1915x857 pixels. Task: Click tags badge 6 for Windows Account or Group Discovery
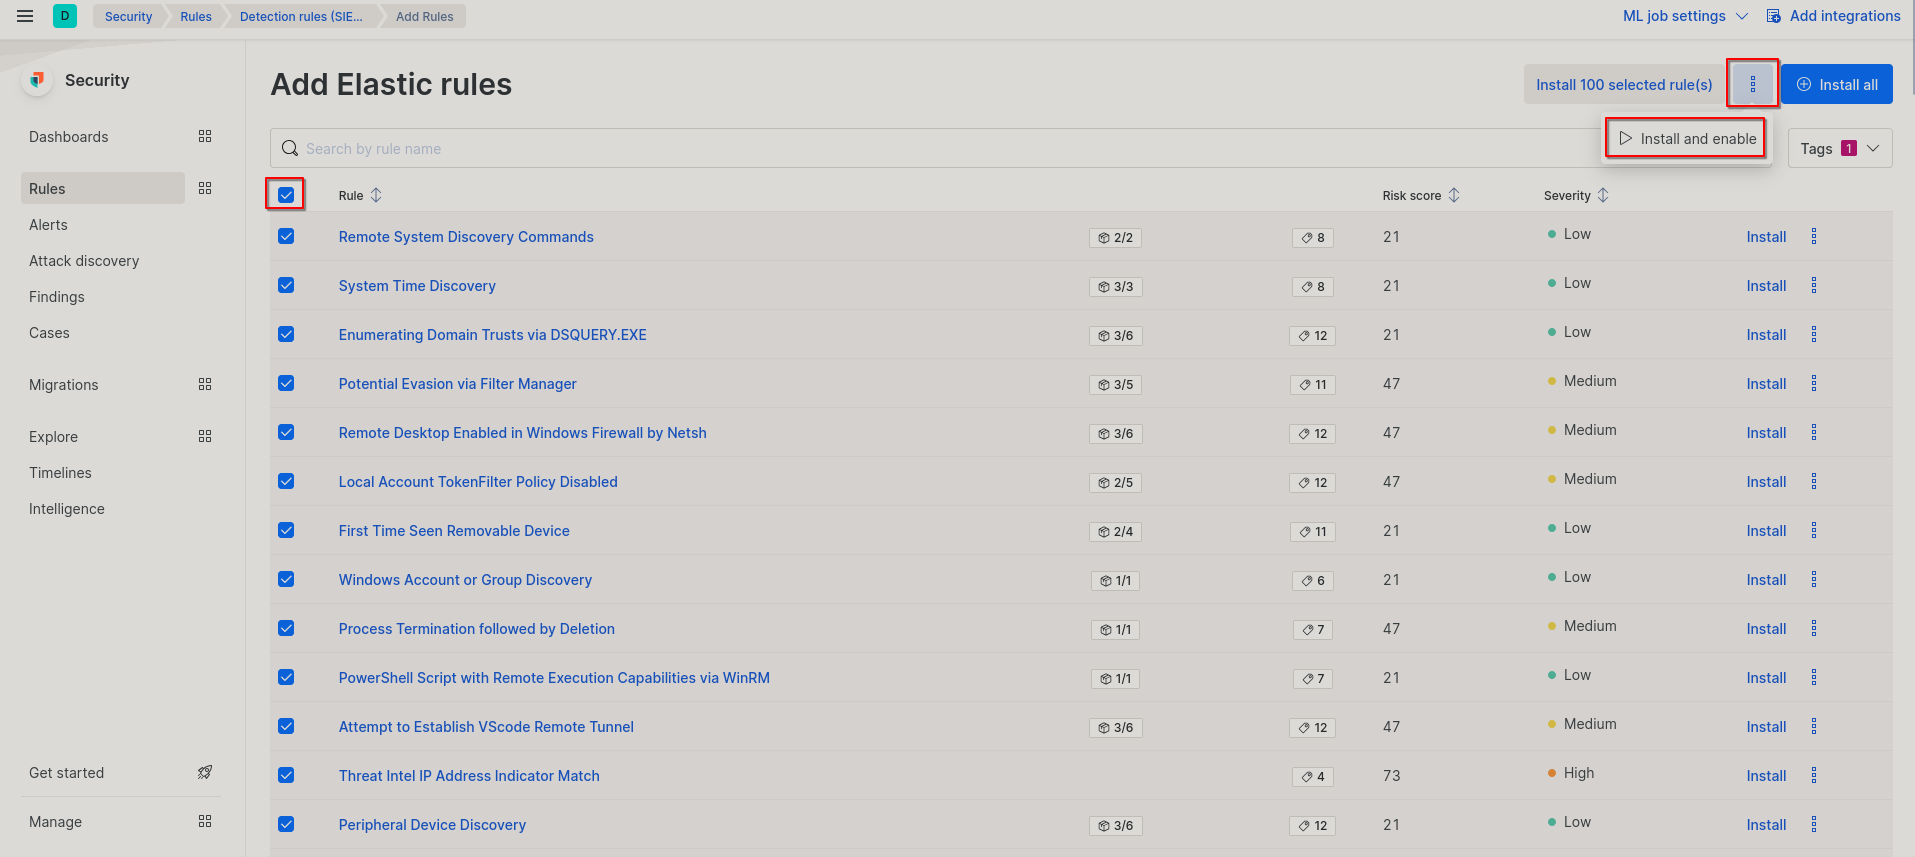1313,581
